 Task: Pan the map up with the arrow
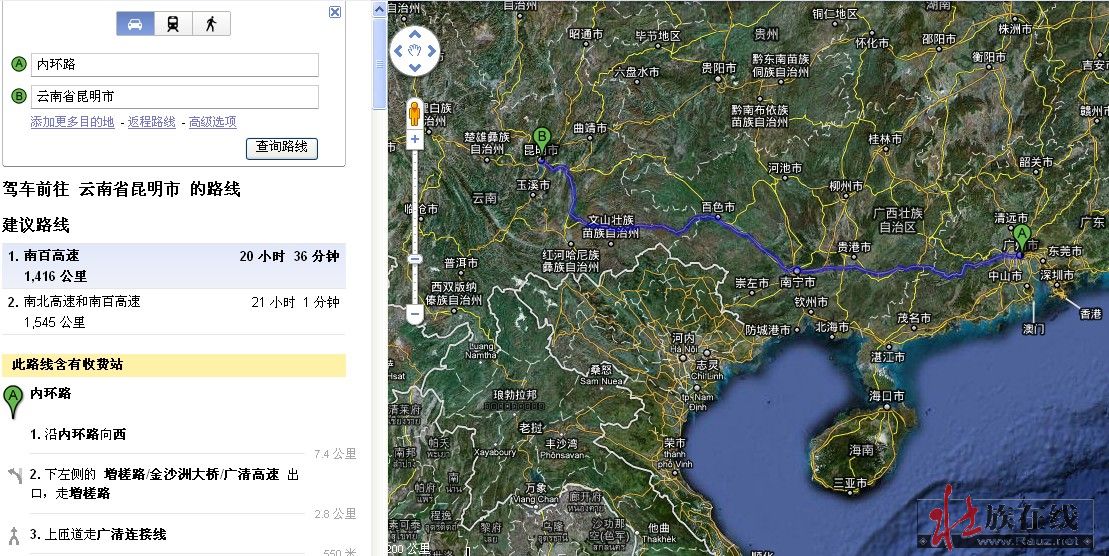[415, 33]
